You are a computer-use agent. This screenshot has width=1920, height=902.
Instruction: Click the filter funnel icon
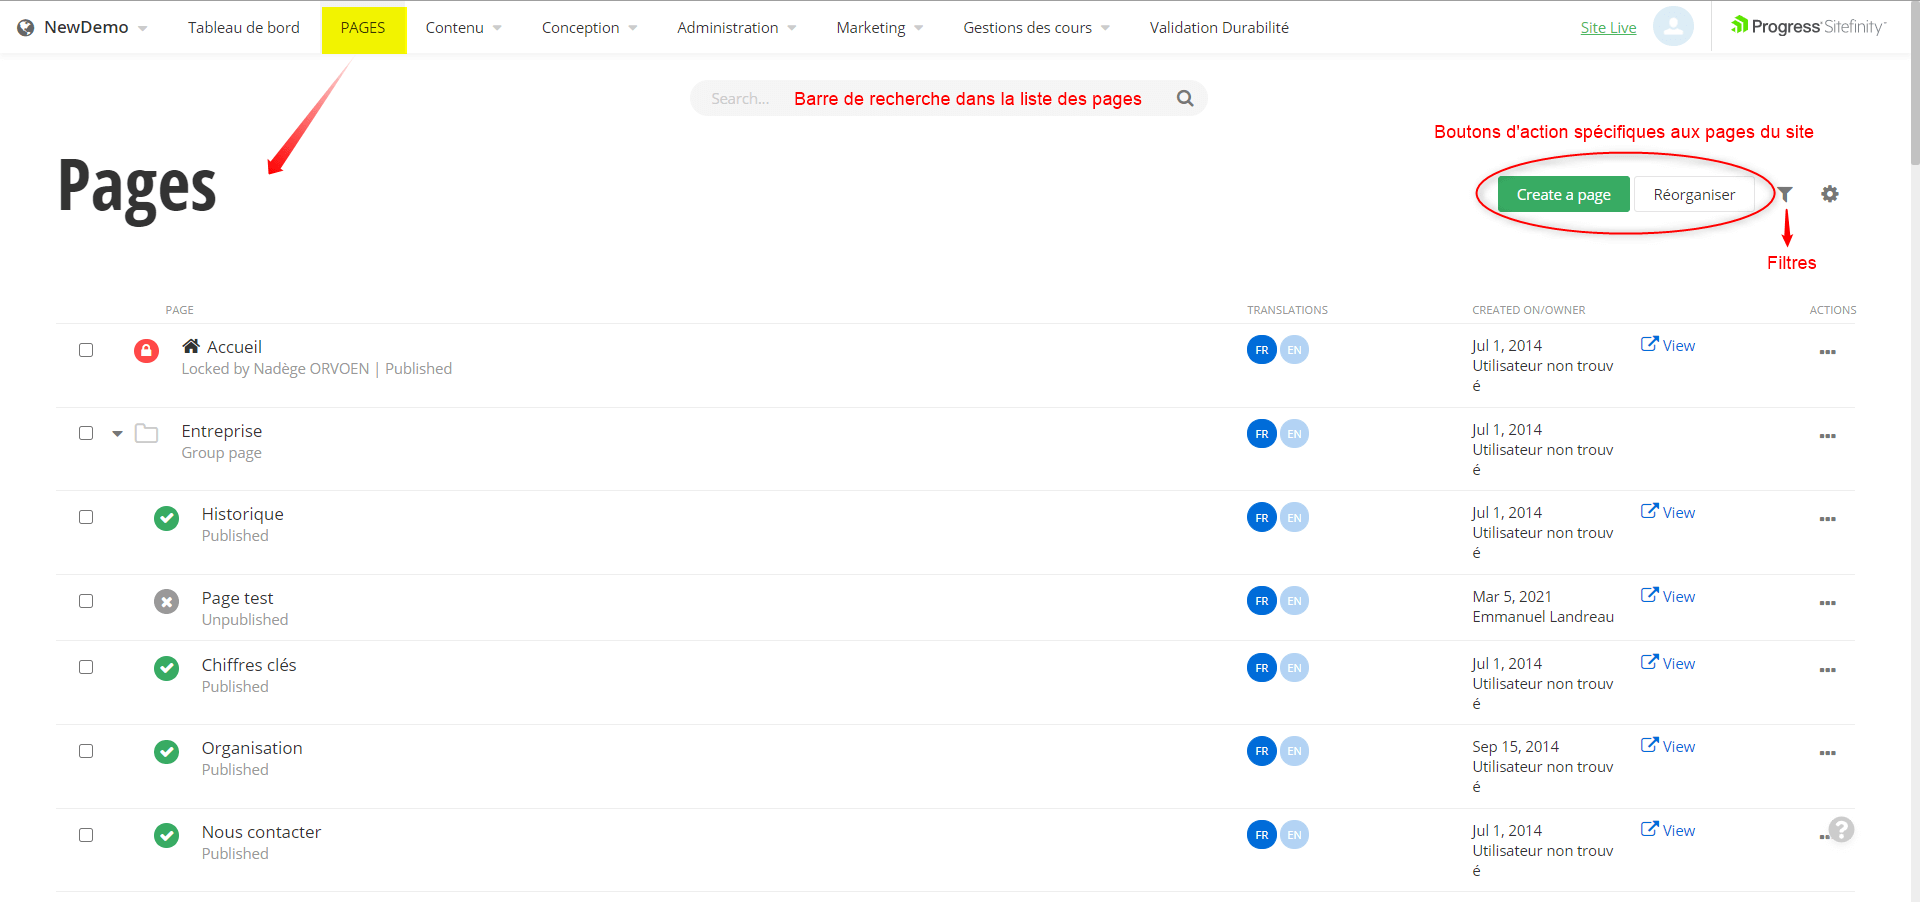(x=1785, y=194)
